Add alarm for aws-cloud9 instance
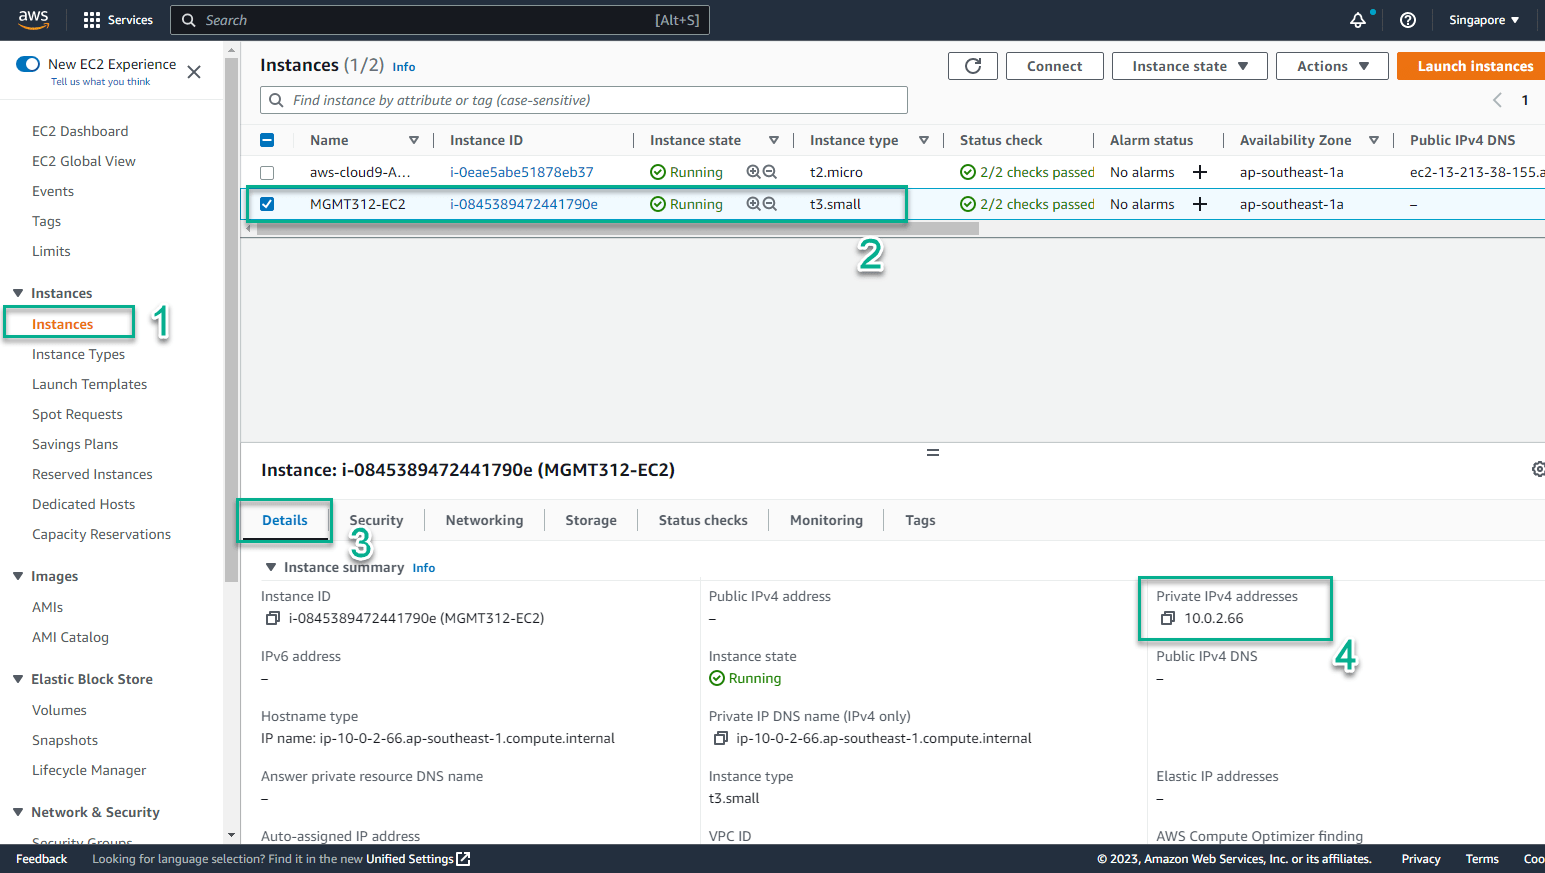1545x873 pixels. point(1200,172)
